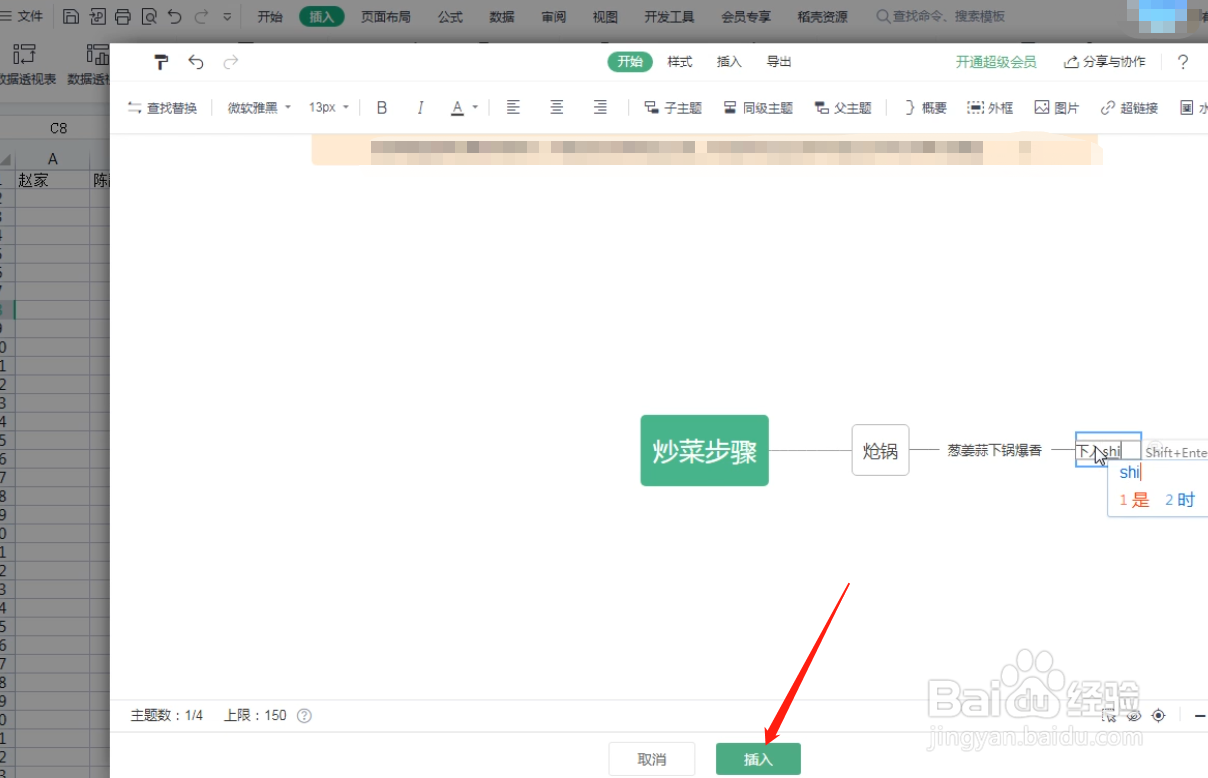Insert a 概要 summary brace
Image resolution: width=1208 pixels, height=778 pixels.
(924, 107)
